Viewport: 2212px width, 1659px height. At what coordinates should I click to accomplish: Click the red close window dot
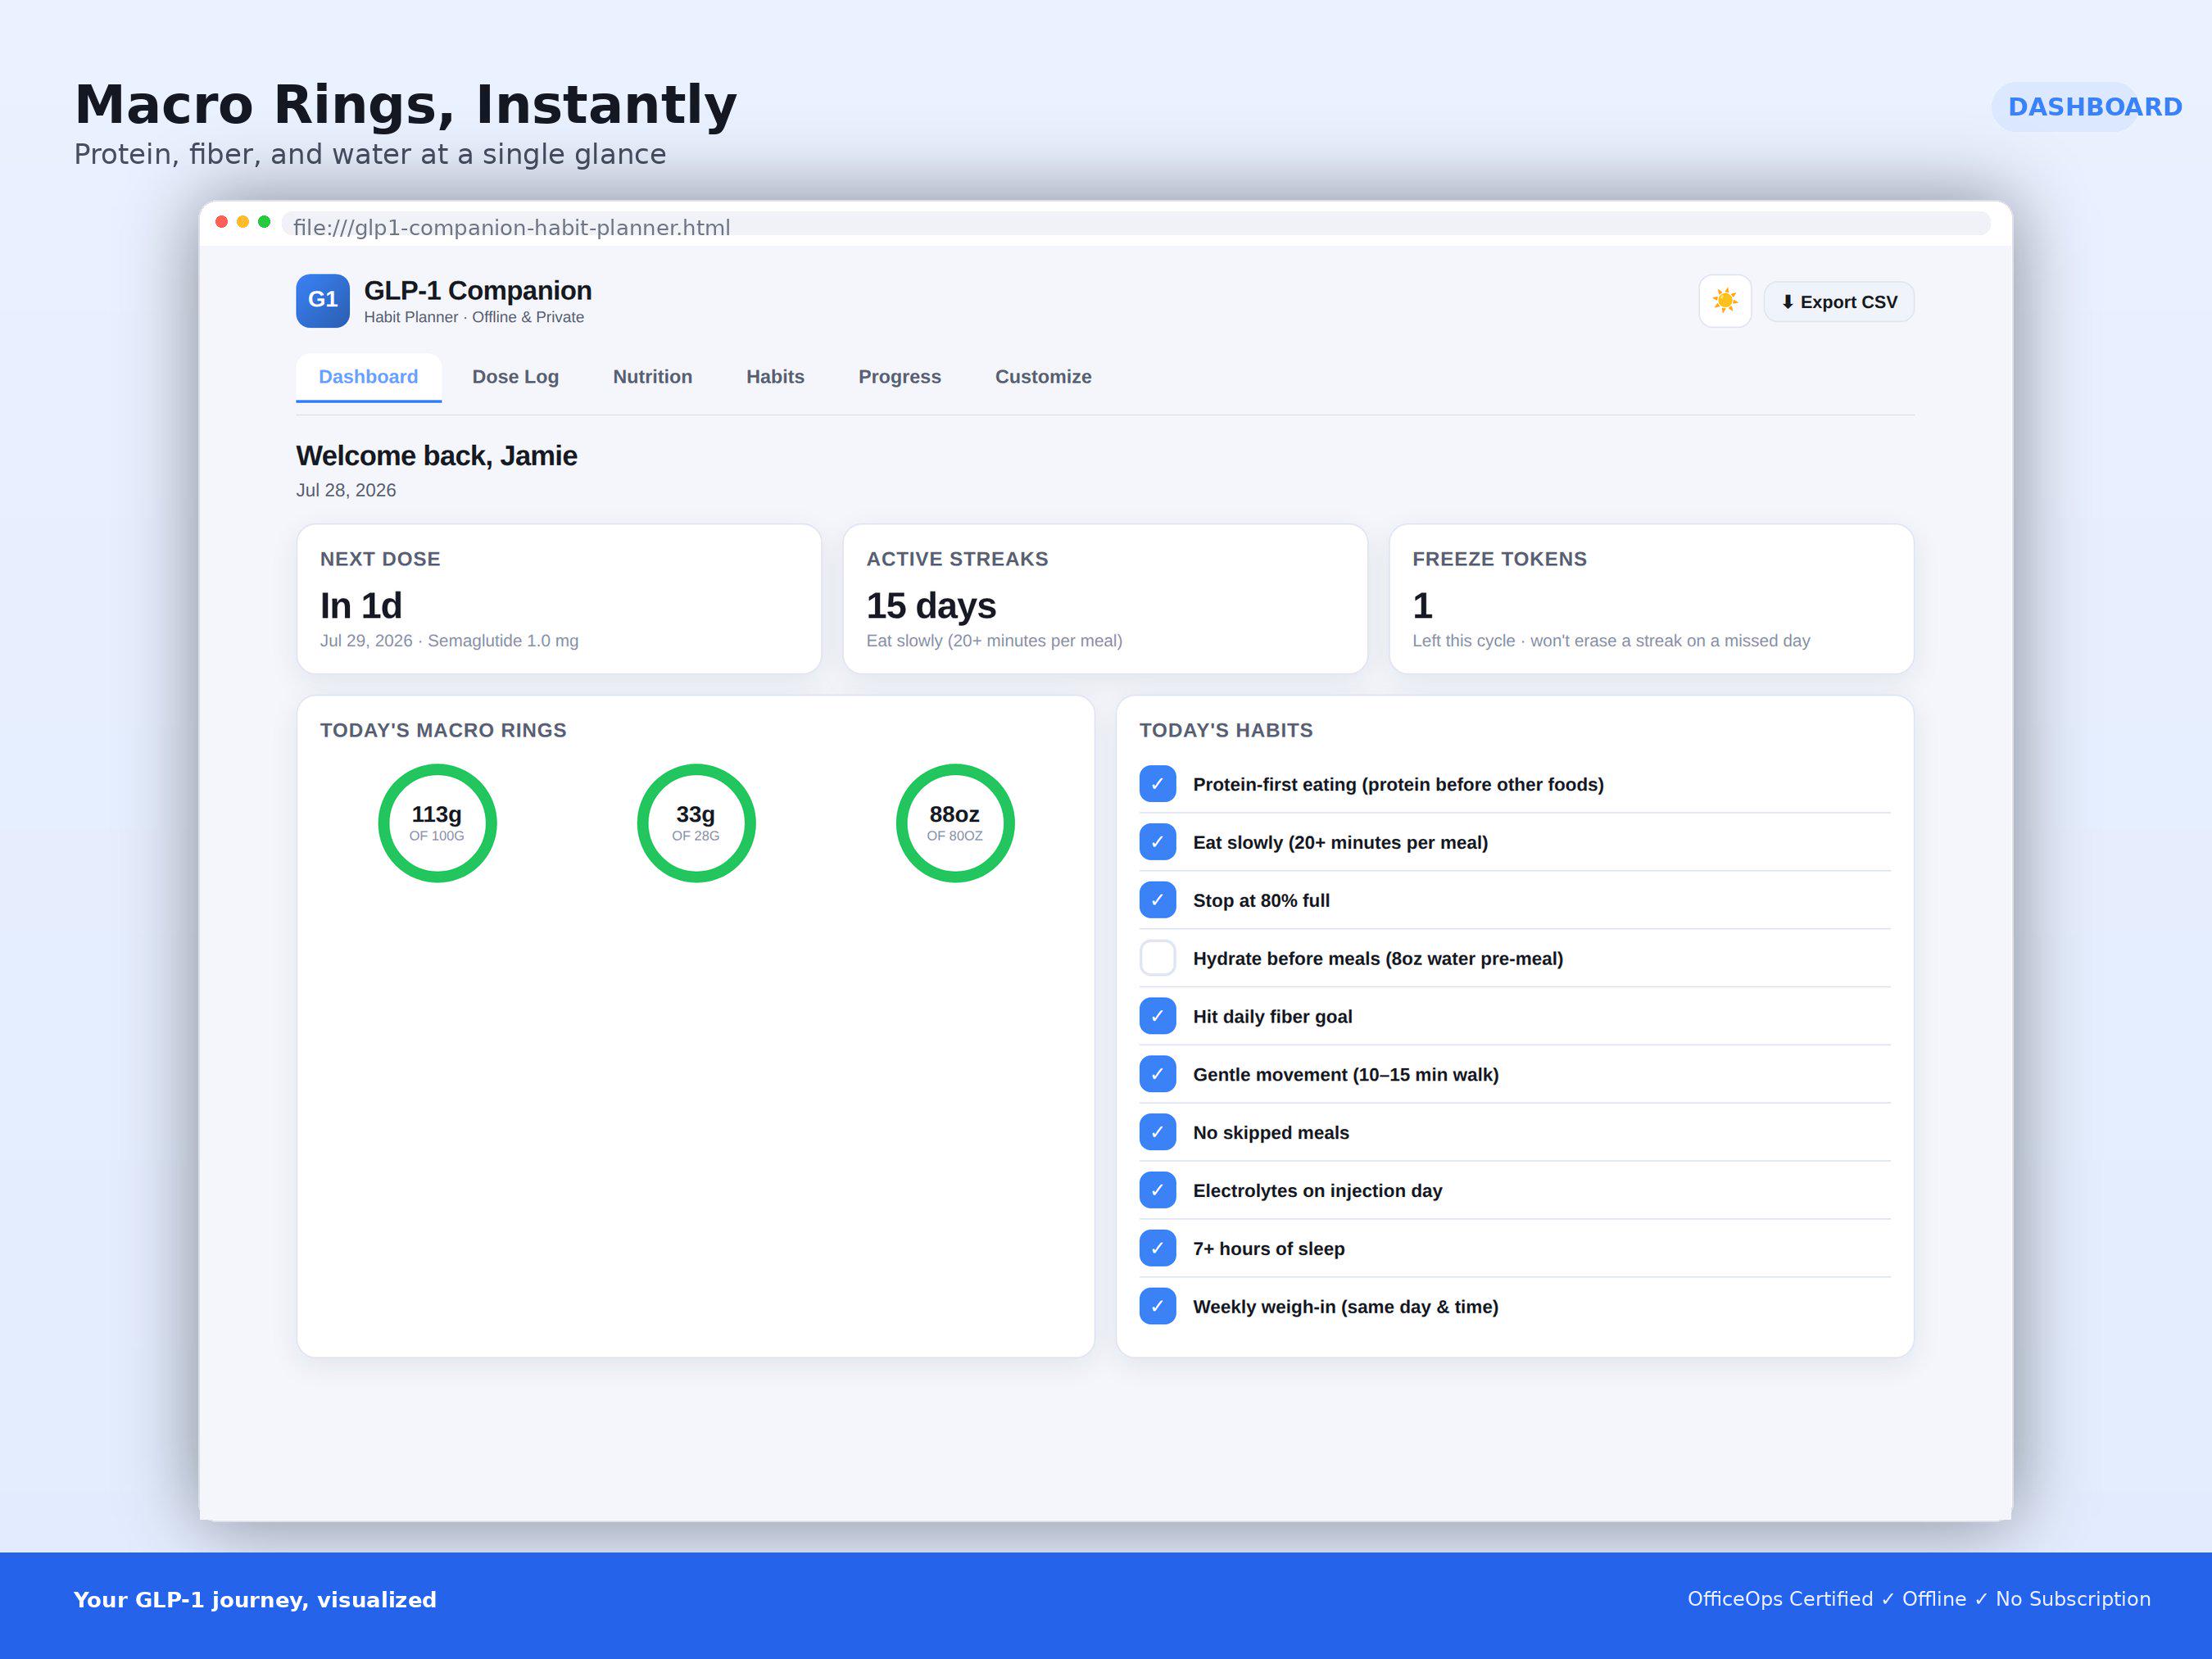point(221,222)
